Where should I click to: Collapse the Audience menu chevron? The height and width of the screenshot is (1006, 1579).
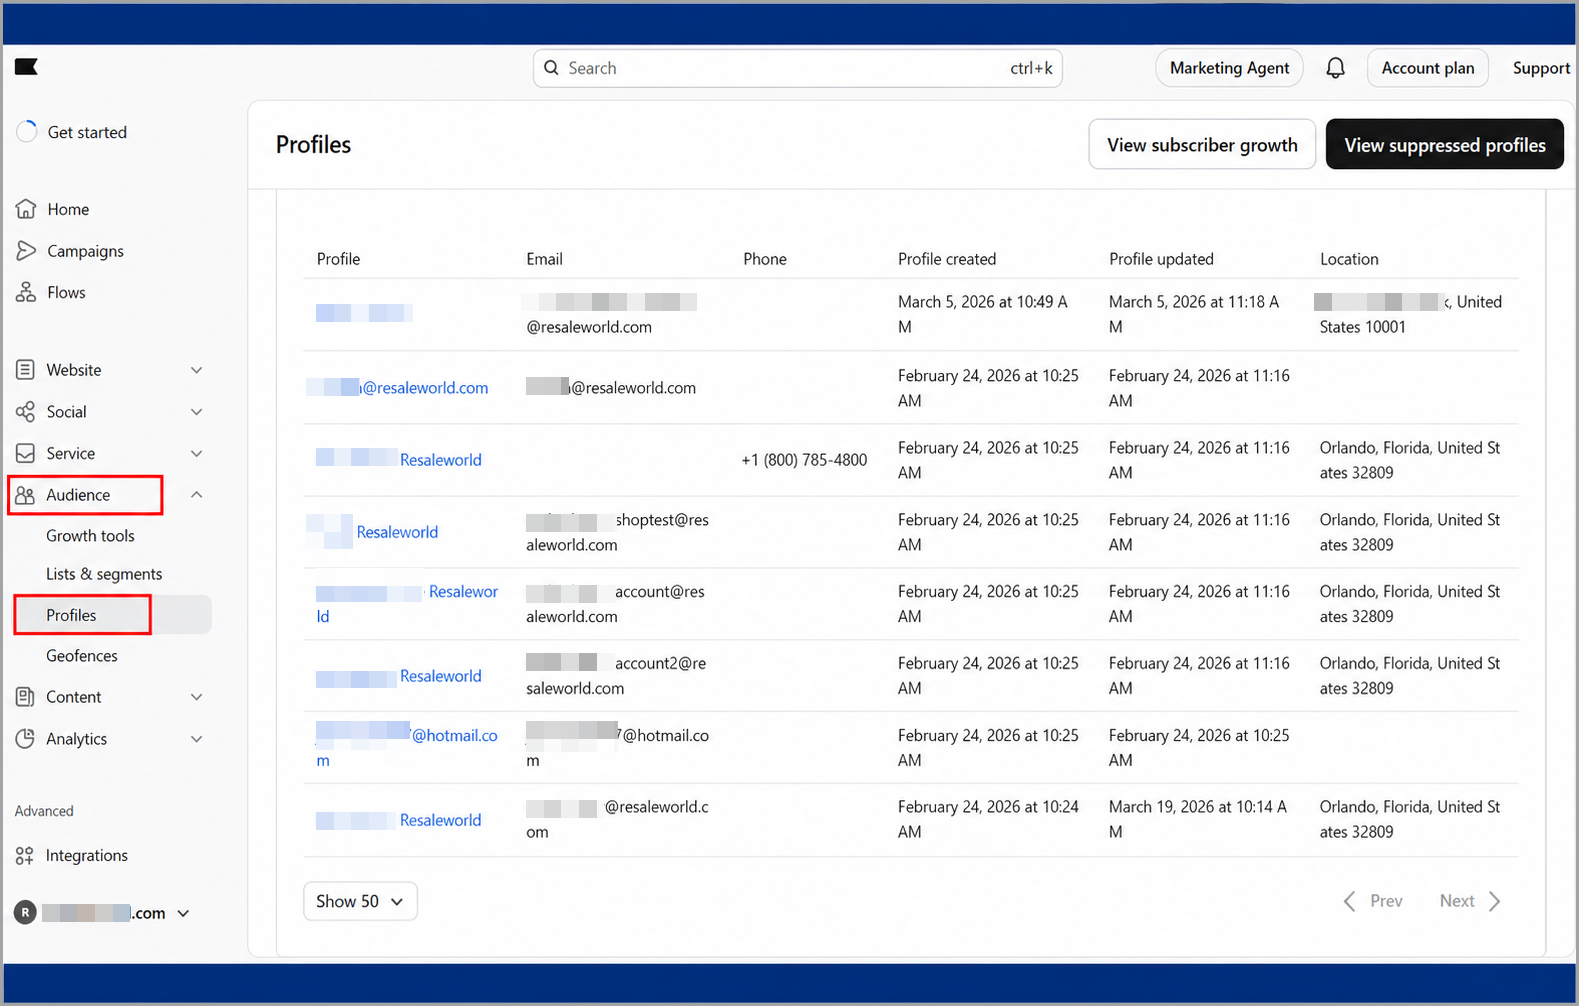(x=197, y=495)
